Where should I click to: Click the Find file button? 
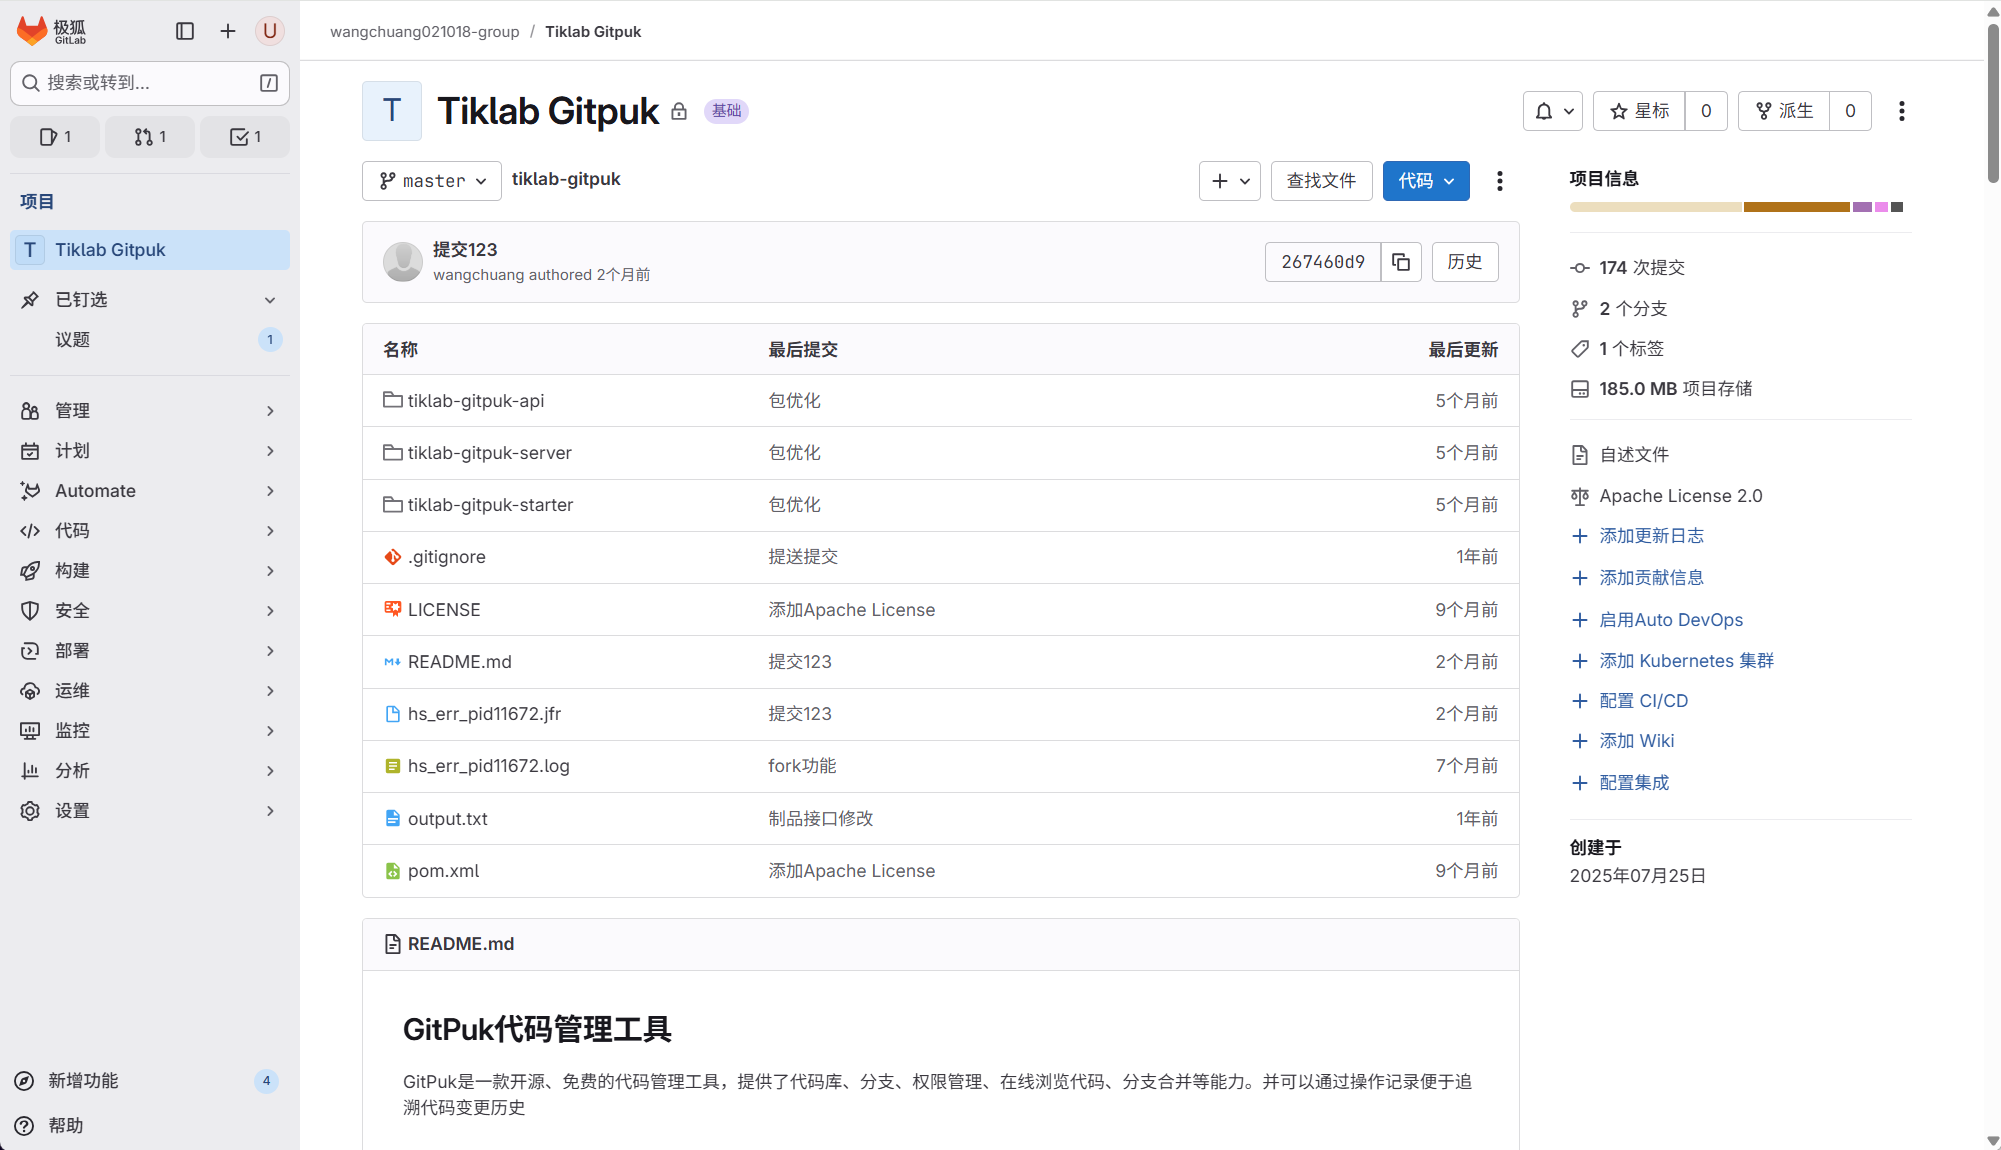pos(1321,181)
